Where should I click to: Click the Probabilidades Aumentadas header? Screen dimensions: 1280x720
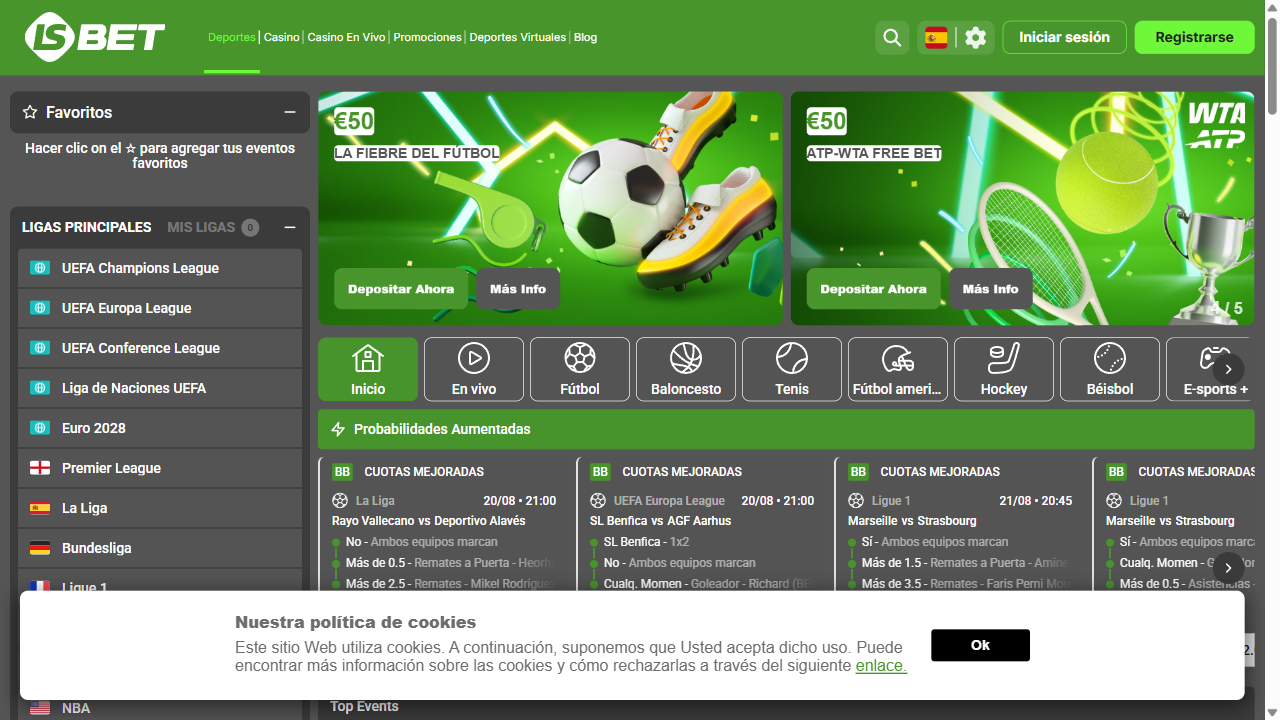(x=786, y=429)
